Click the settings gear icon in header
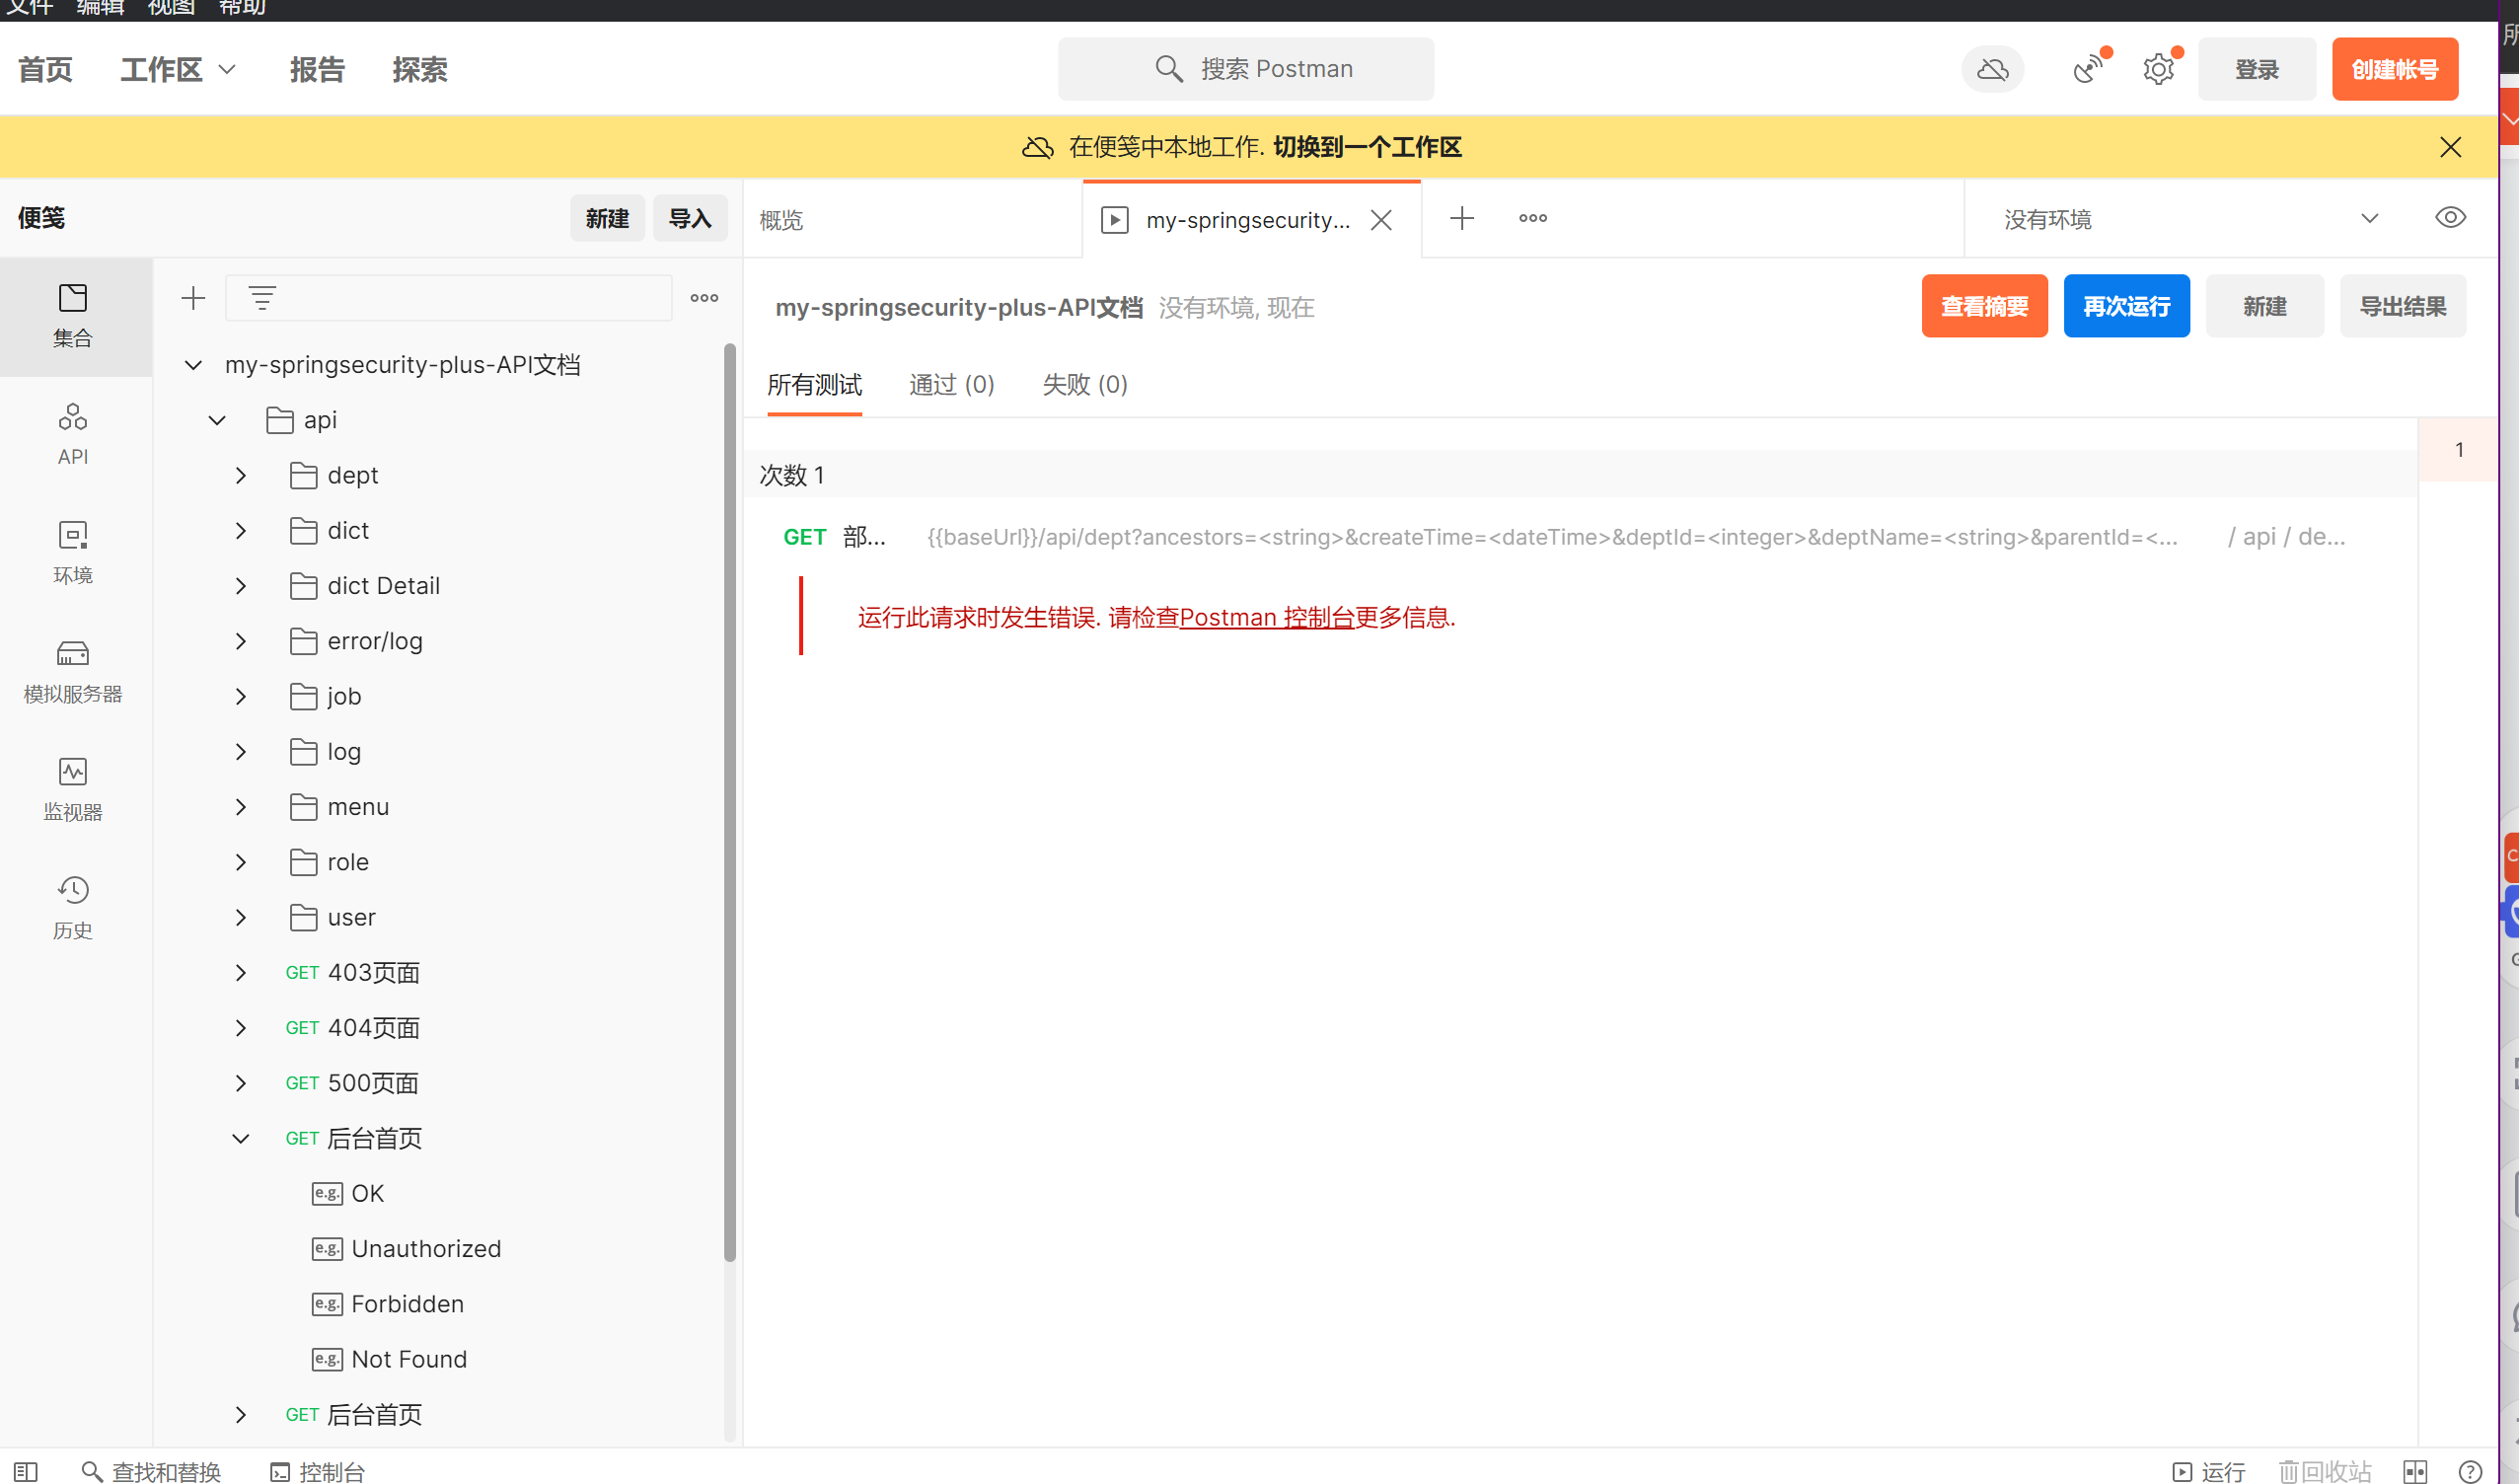2519x1484 pixels. [x=2158, y=69]
